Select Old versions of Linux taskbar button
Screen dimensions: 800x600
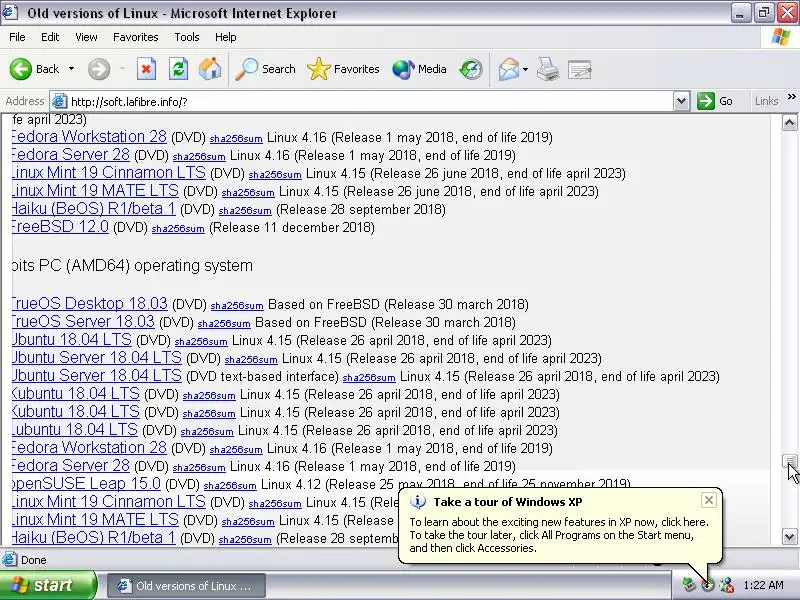[186, 586]
